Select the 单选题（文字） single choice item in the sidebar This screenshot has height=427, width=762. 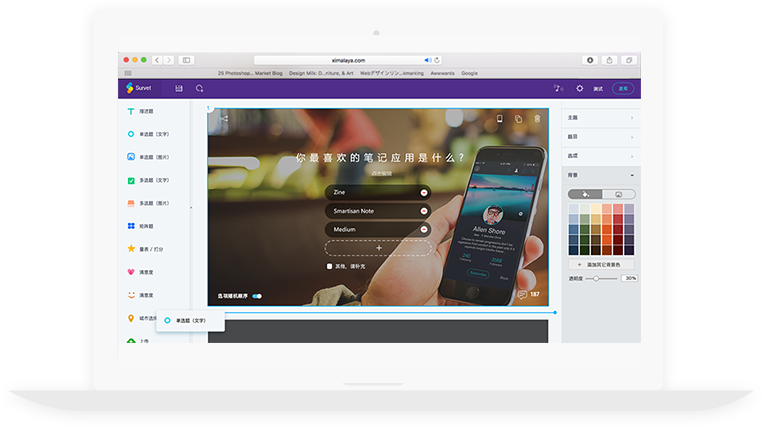point(148,134)
